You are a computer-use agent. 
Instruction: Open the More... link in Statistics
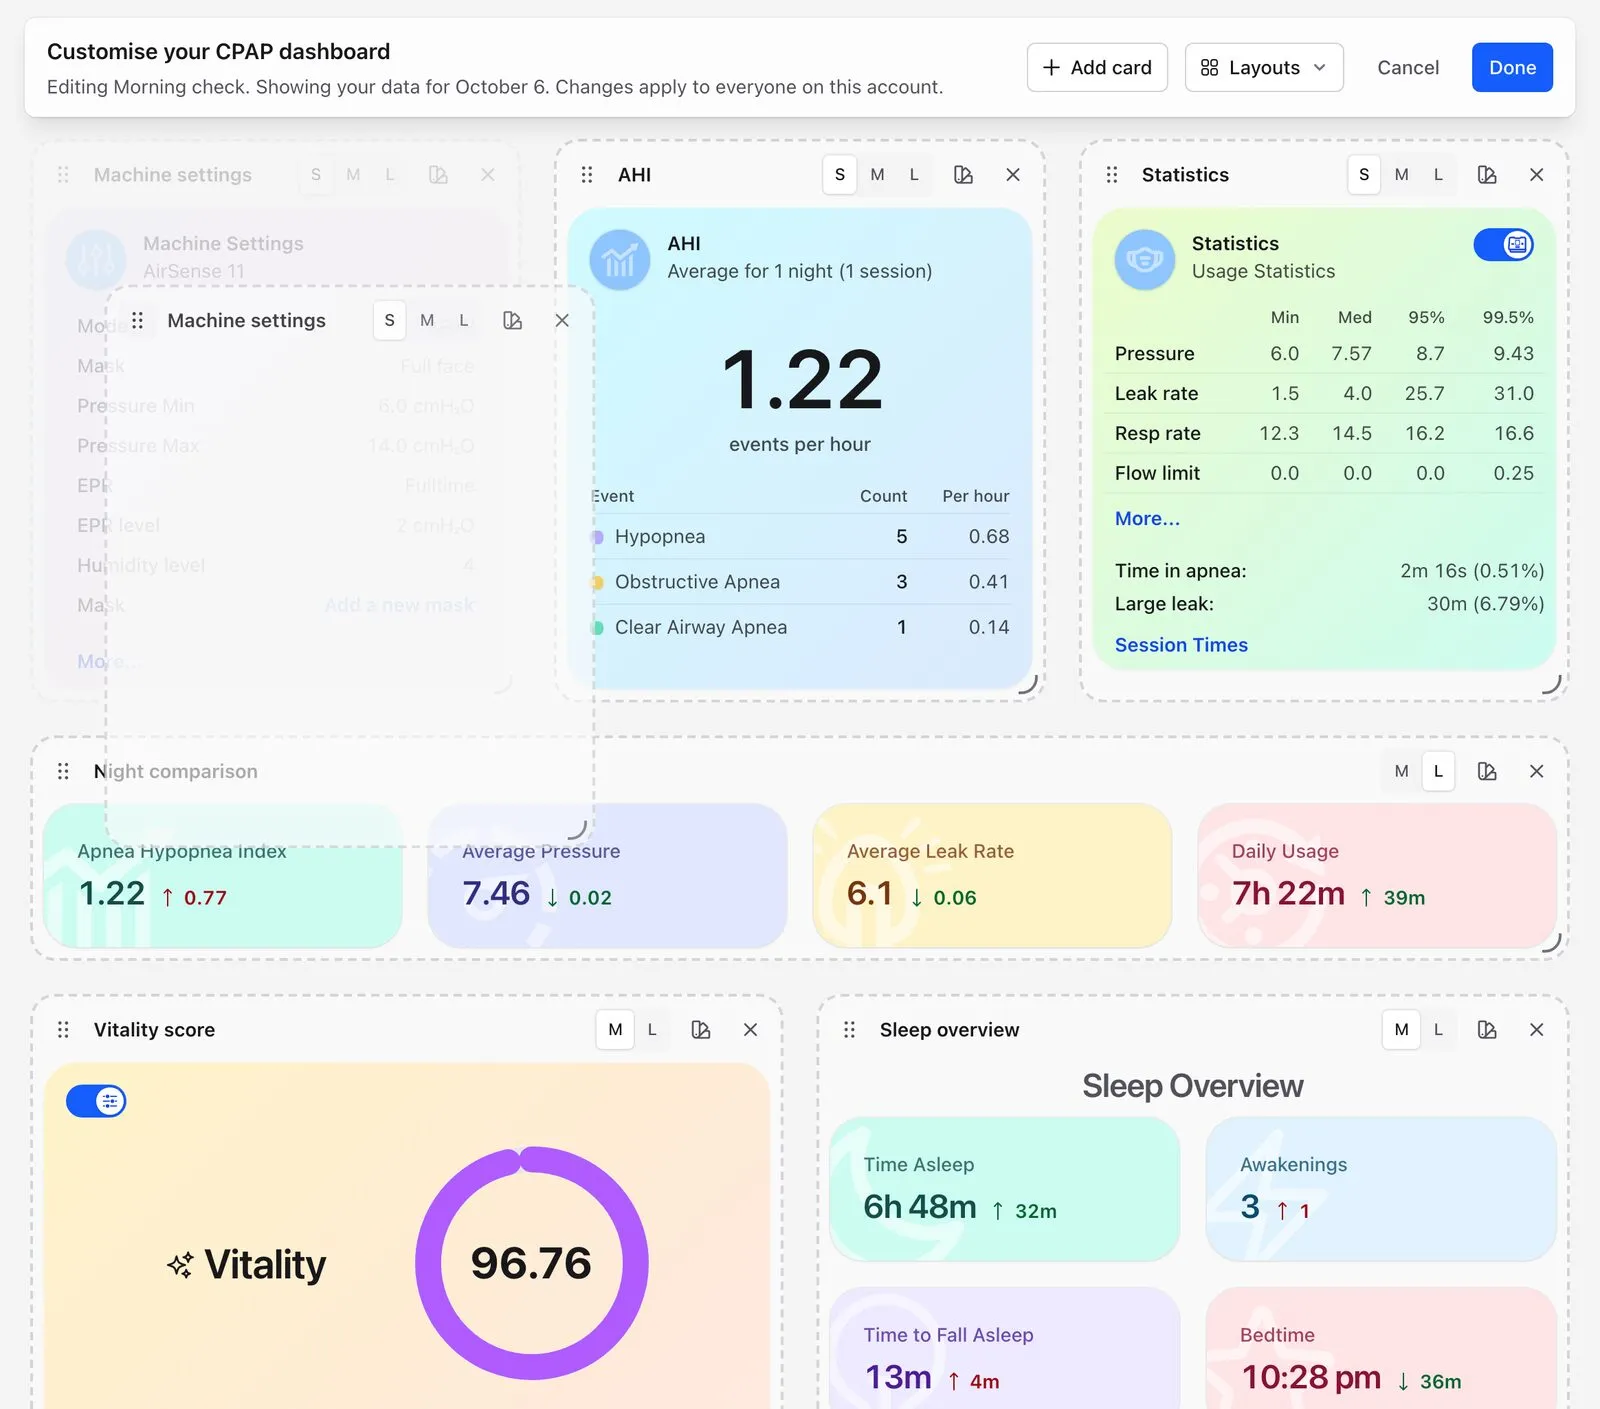1147,518
